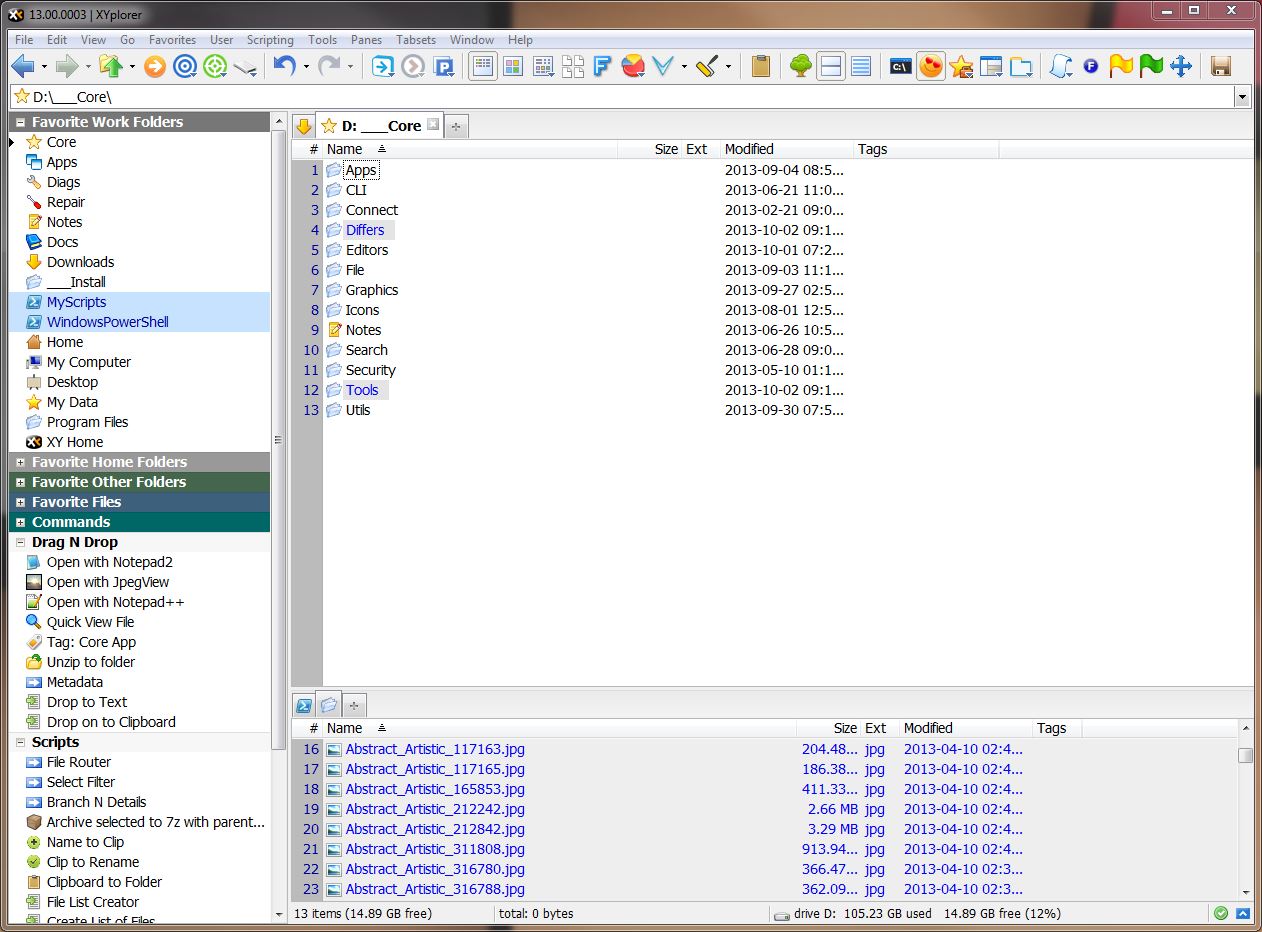The width and height of the screenshot is (1262, 932).
Task: Click the green tree icon in toolbar
Action: pos(800,67)
